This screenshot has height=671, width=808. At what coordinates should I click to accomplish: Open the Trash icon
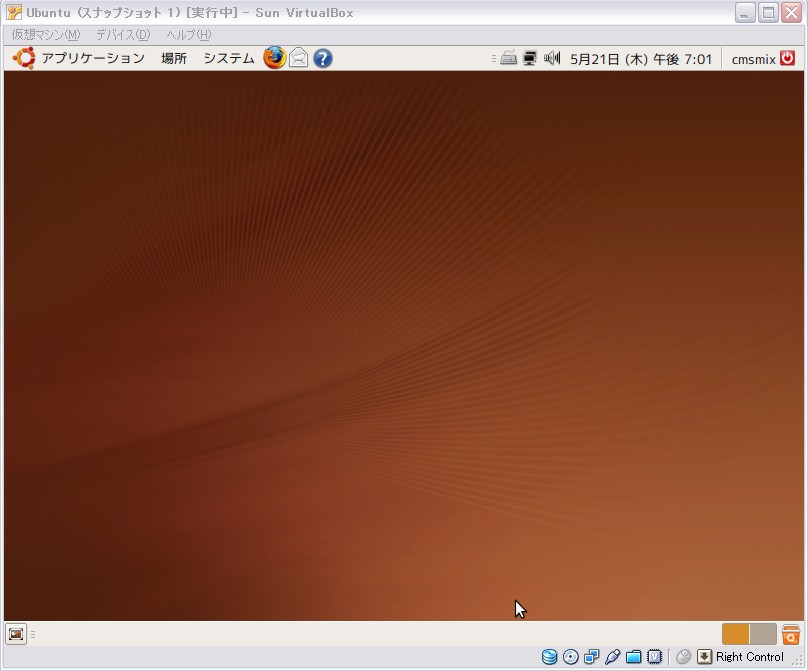(x=790, y=634)
